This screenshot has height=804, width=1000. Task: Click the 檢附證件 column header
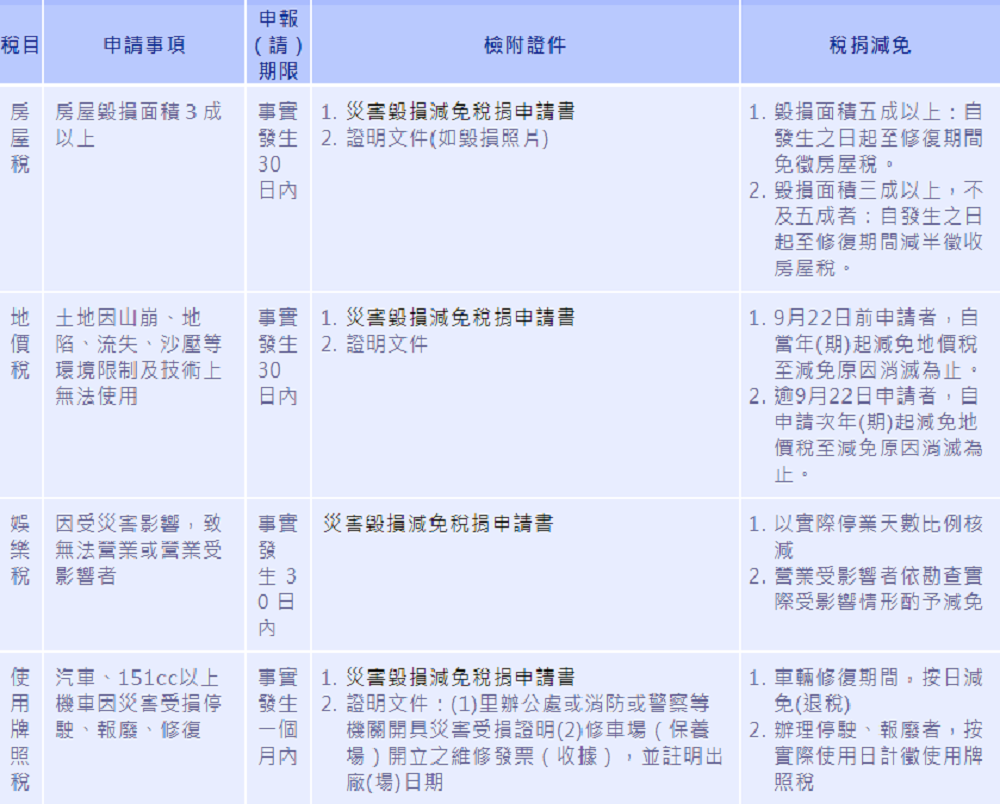click(525, 46)
